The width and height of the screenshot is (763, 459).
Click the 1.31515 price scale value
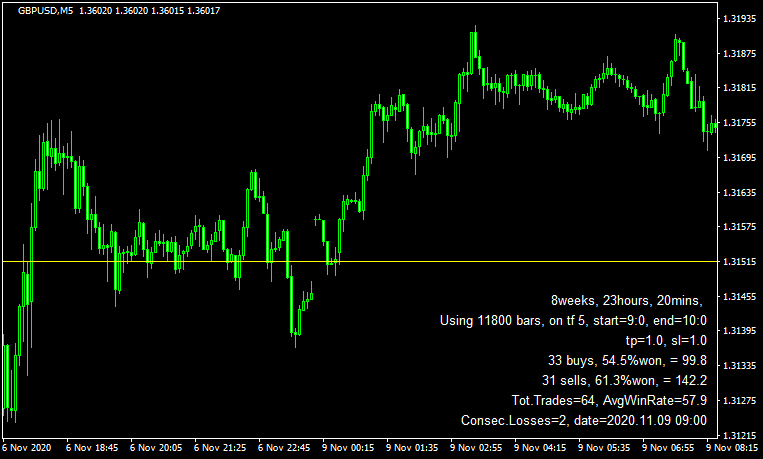(740, 262)
